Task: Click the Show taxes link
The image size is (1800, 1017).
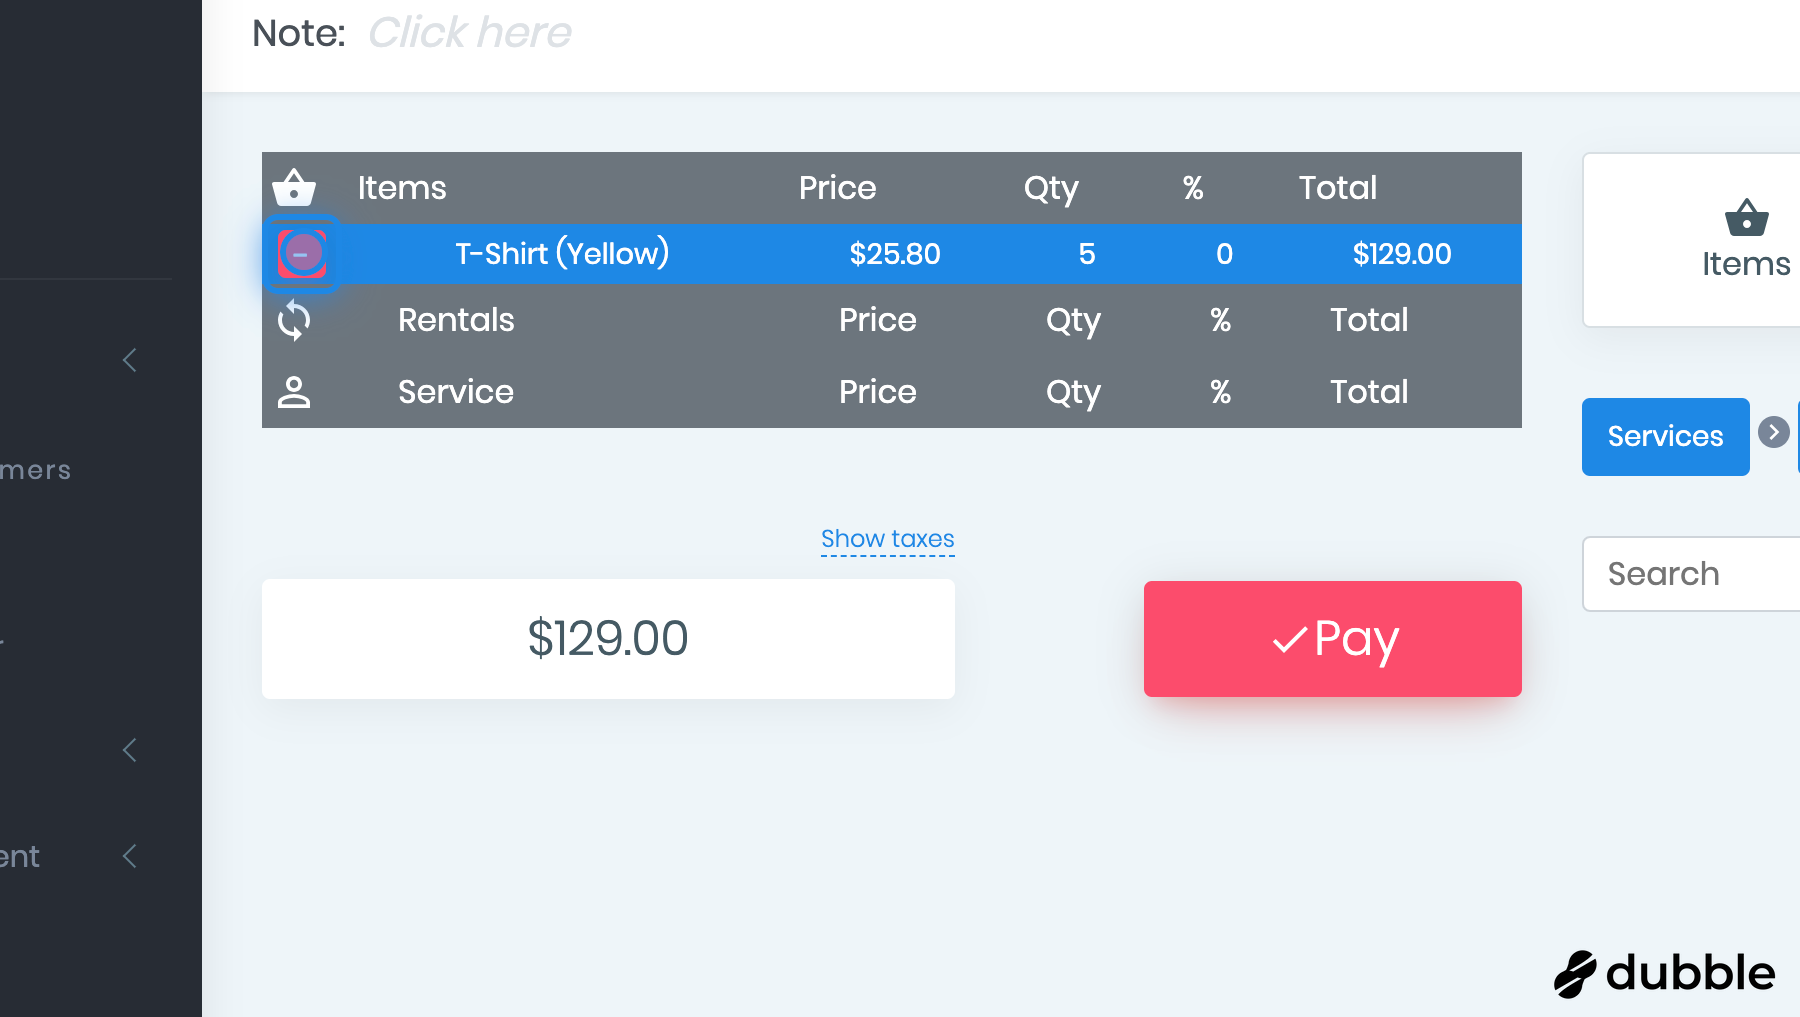Action: tap(887, 539)
